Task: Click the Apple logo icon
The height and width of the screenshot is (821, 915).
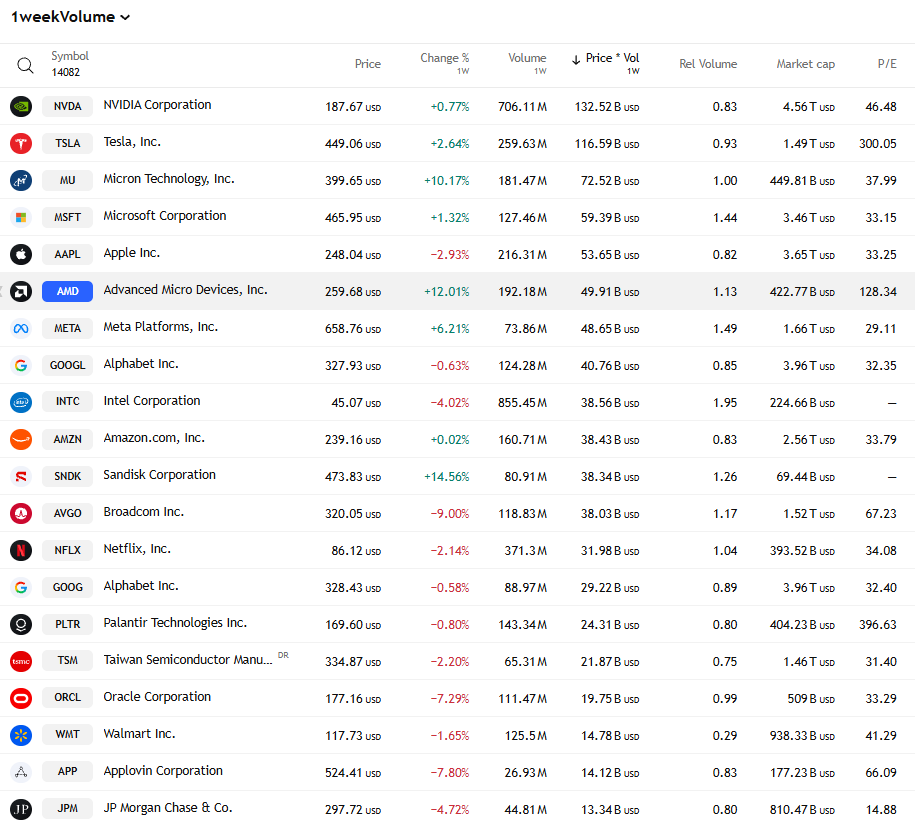Action: pos(21,254)
